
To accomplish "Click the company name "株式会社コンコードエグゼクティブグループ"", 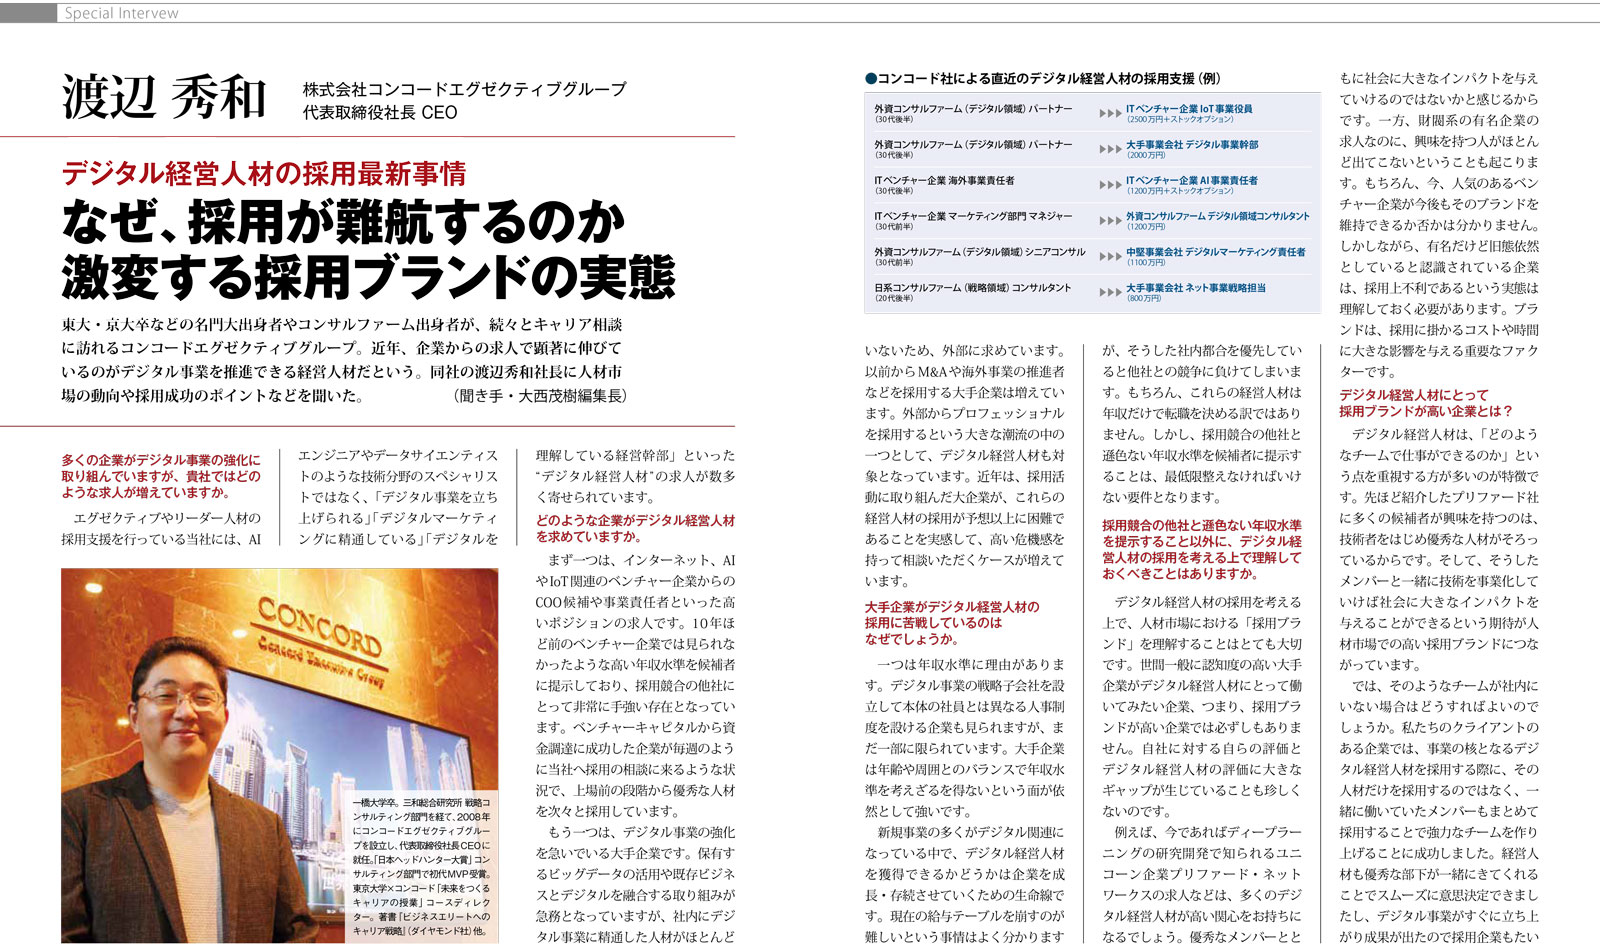I will click(x=465, y=89).
